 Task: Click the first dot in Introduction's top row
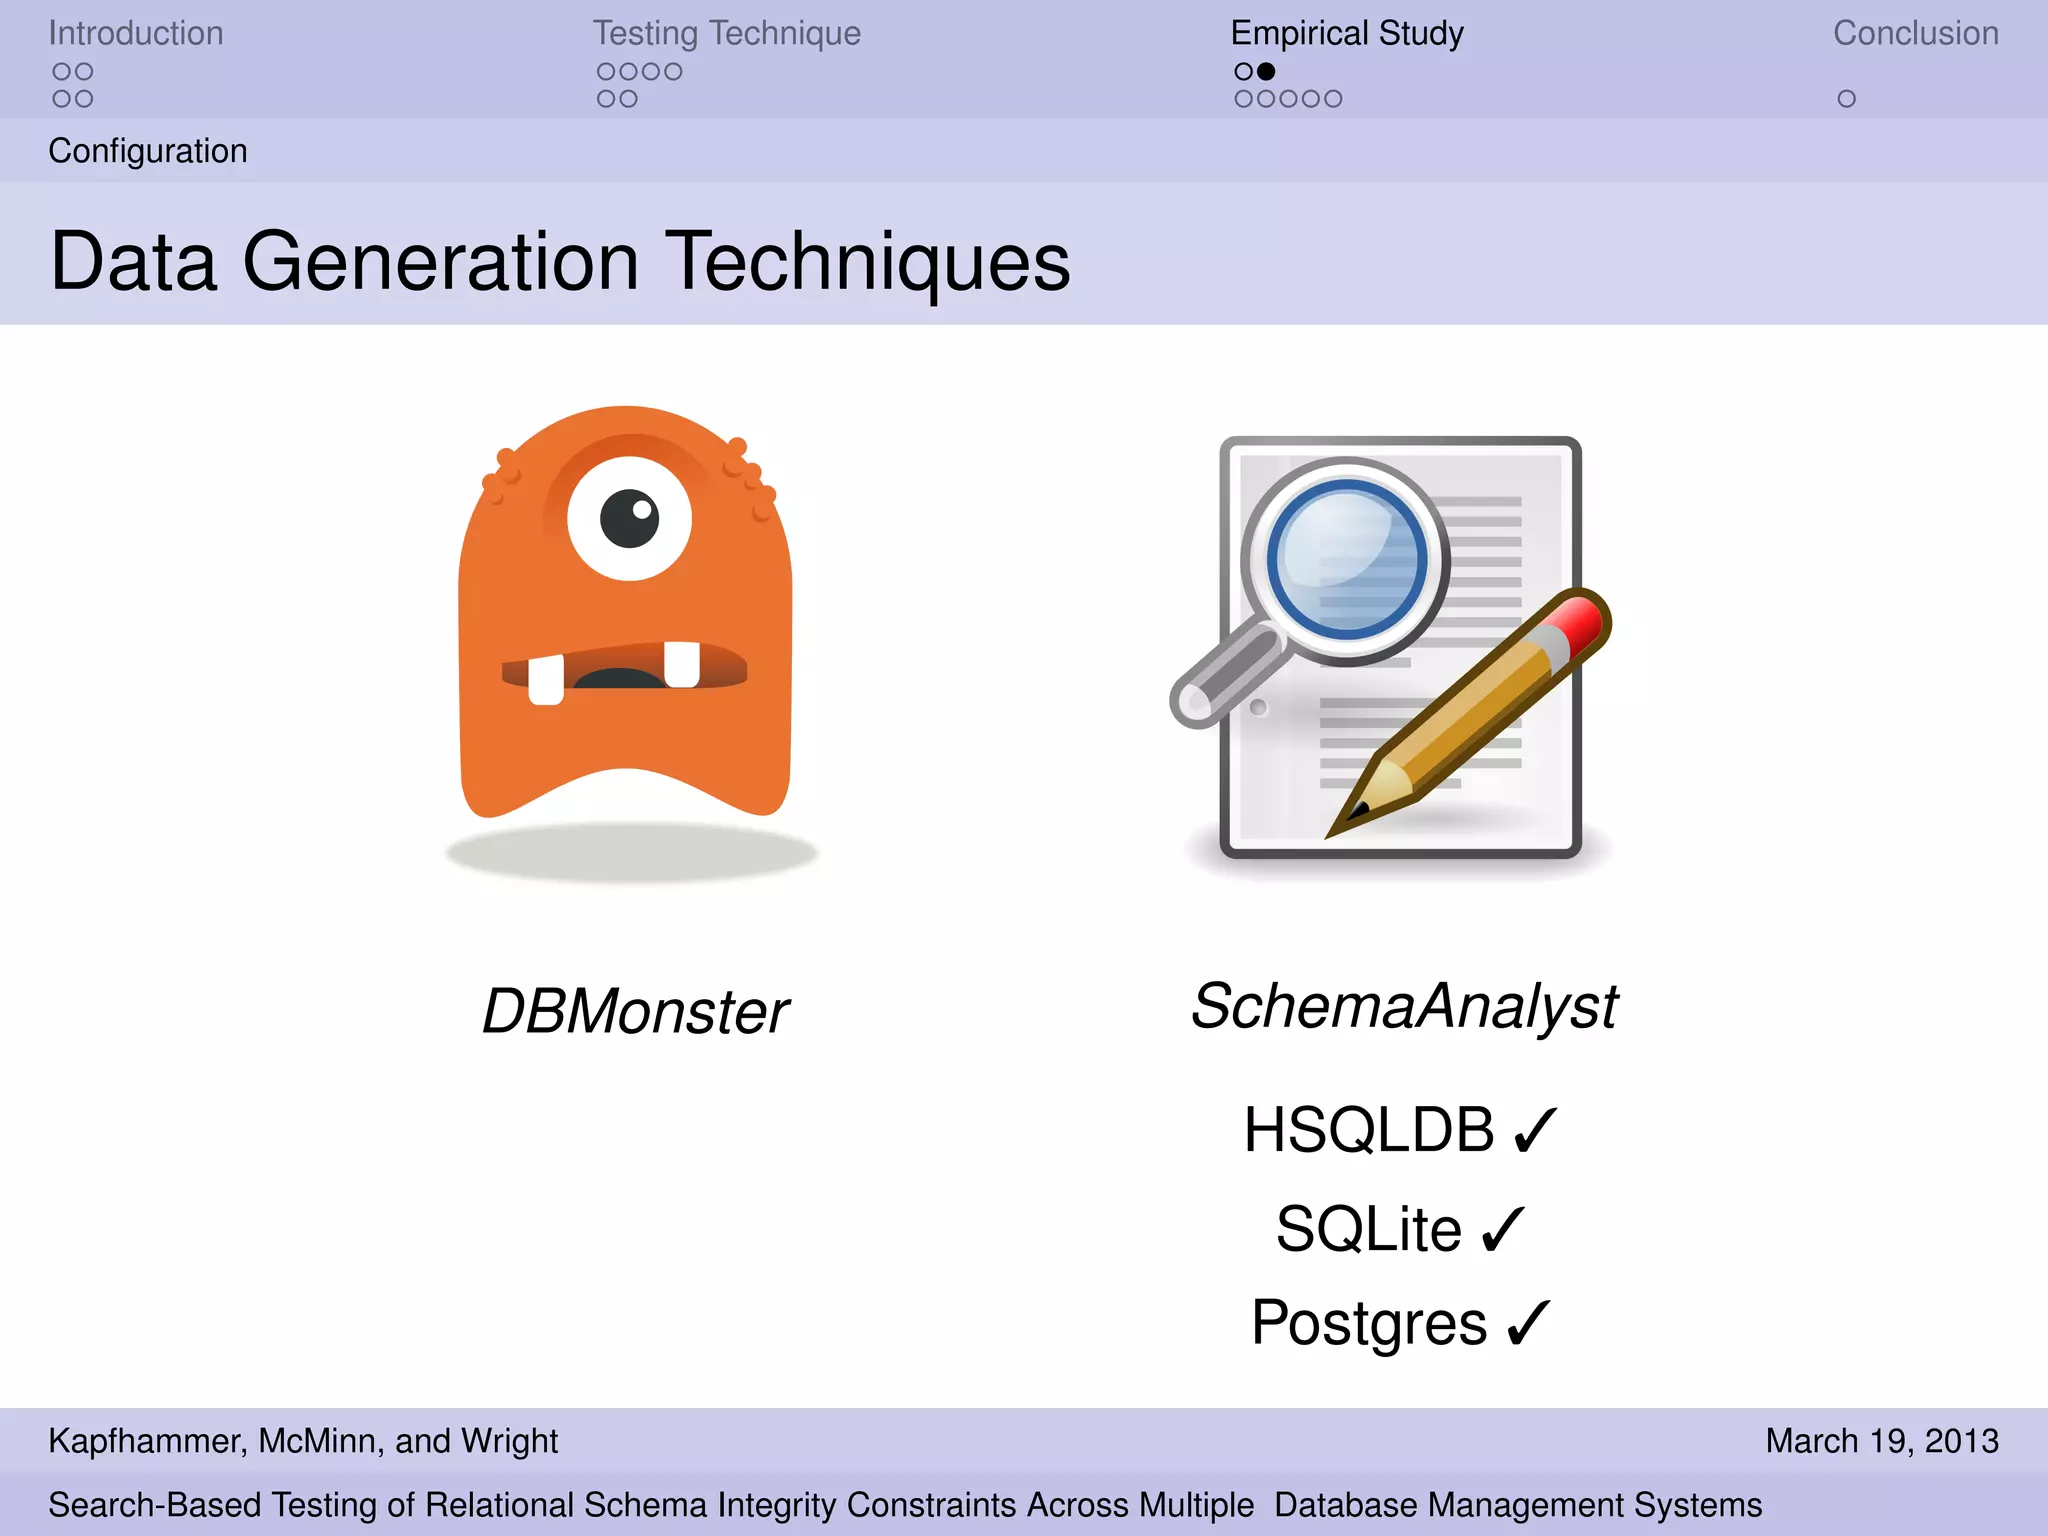[62, 71]
